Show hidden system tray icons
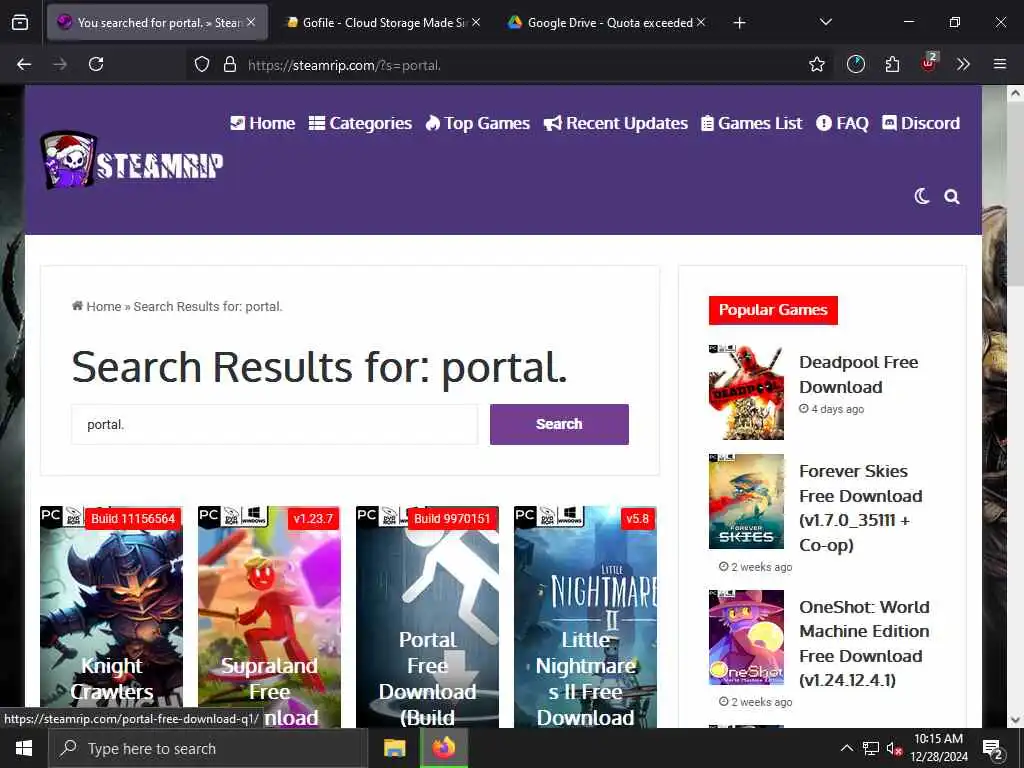 pos(846,748)
